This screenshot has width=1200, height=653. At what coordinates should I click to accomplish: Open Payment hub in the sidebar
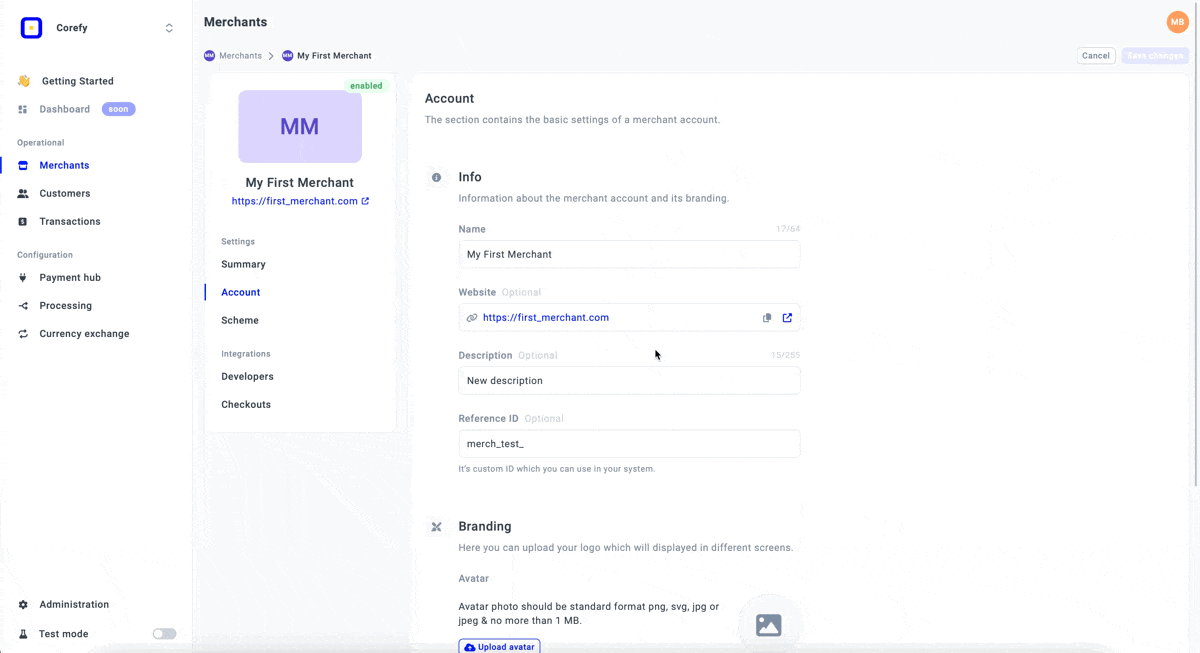coord(70,277)
